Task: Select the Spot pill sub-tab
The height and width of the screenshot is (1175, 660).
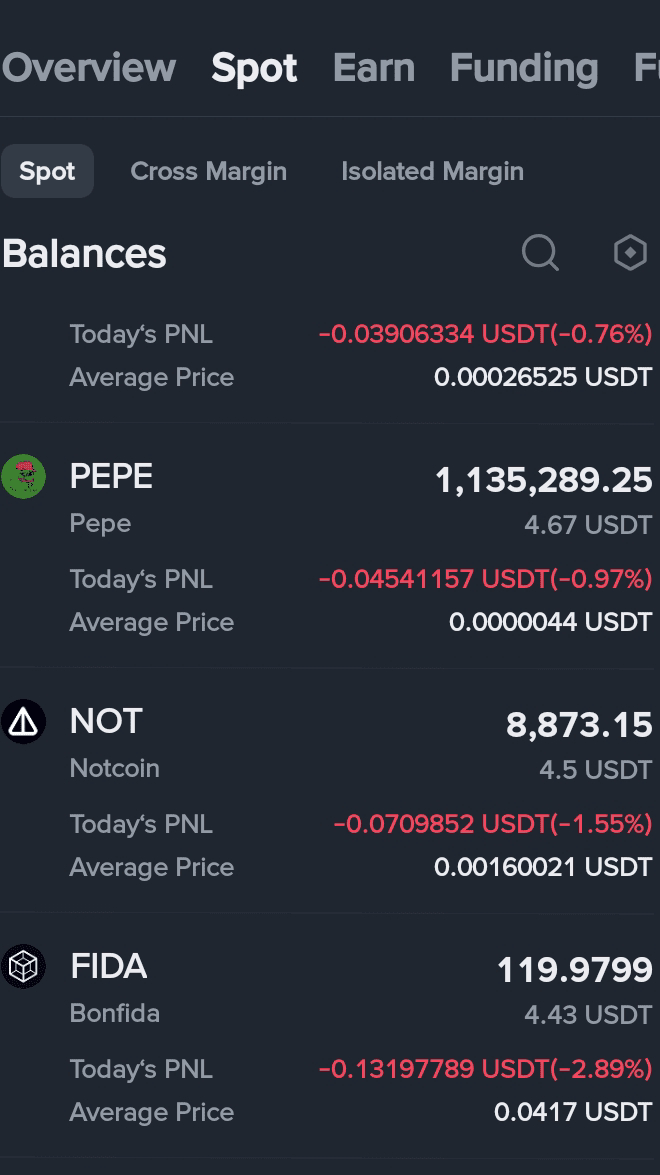Action: tap(47, 171)
